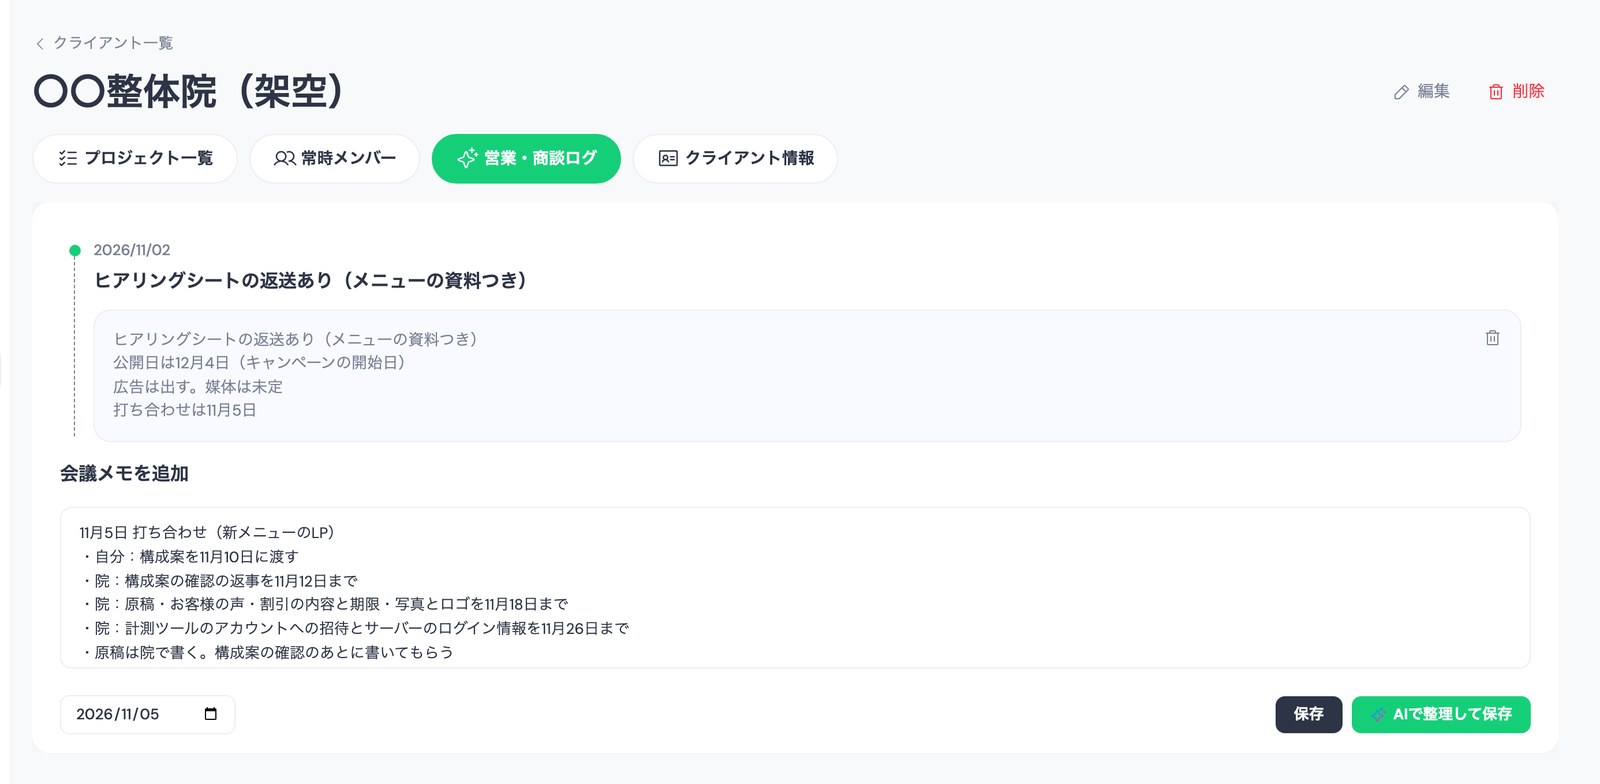This screenshot has height=784, width=1600.
Task: Click the checklist icon on プロジェクト一覧 tab
Action: click(x=68, y=158)
